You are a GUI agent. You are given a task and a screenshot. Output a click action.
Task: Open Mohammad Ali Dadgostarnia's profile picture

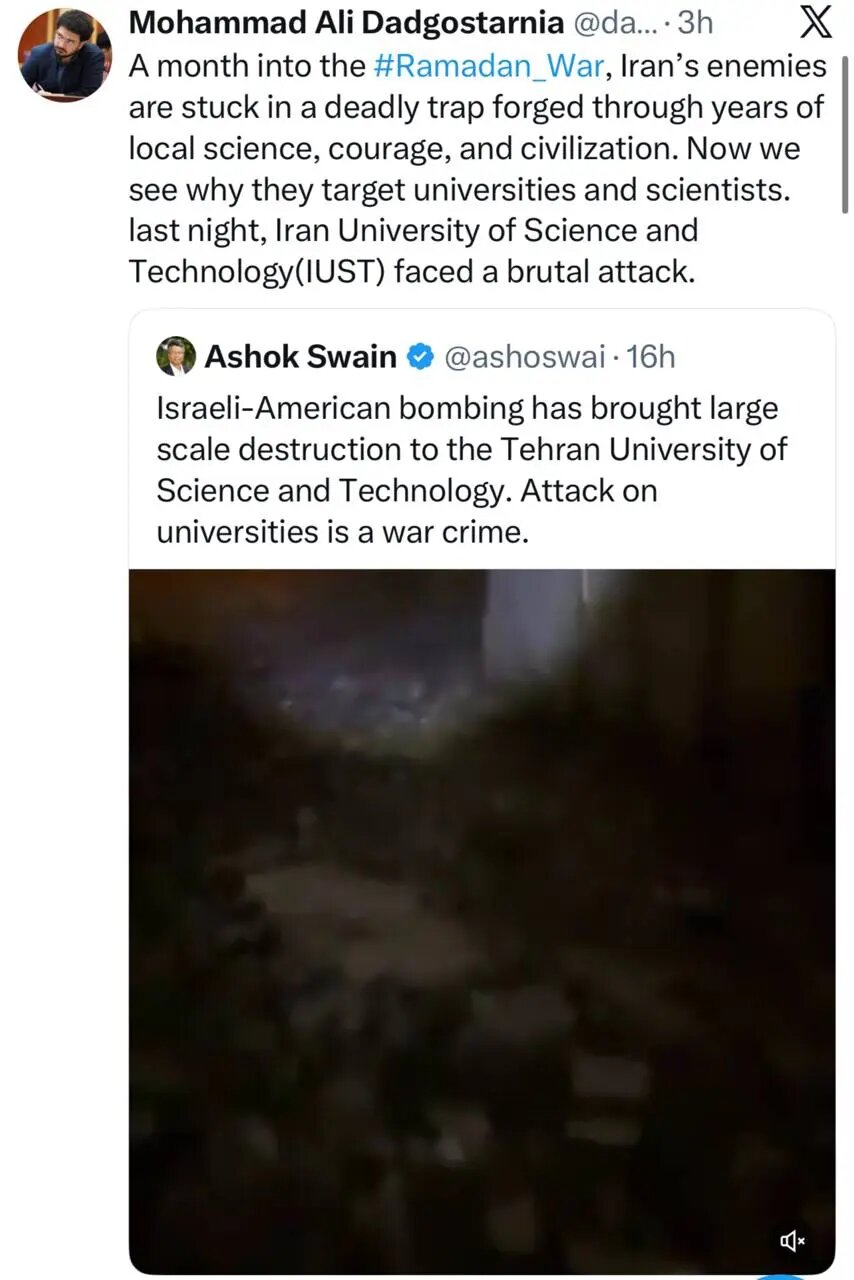point(65,56)
